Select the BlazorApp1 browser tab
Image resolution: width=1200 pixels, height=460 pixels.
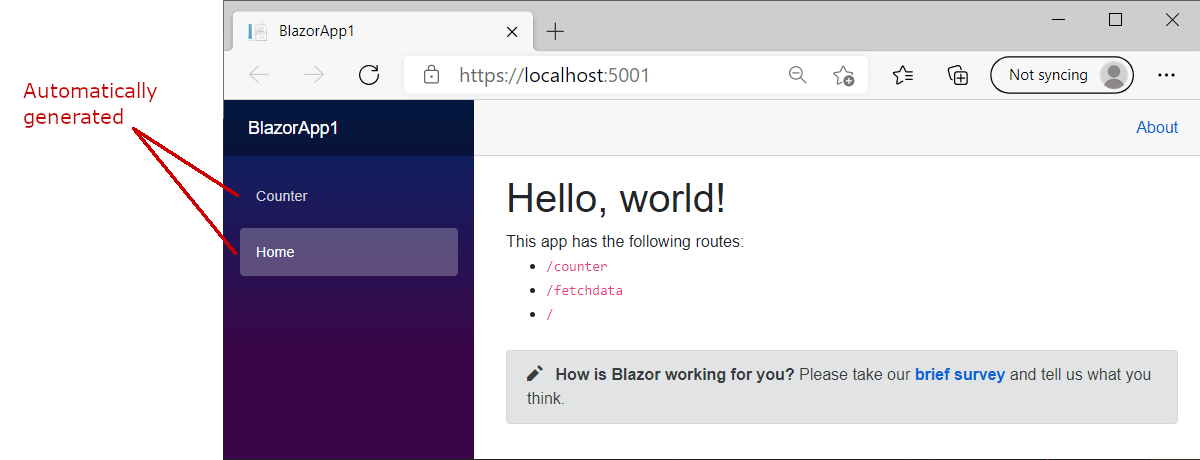(382, 31)
